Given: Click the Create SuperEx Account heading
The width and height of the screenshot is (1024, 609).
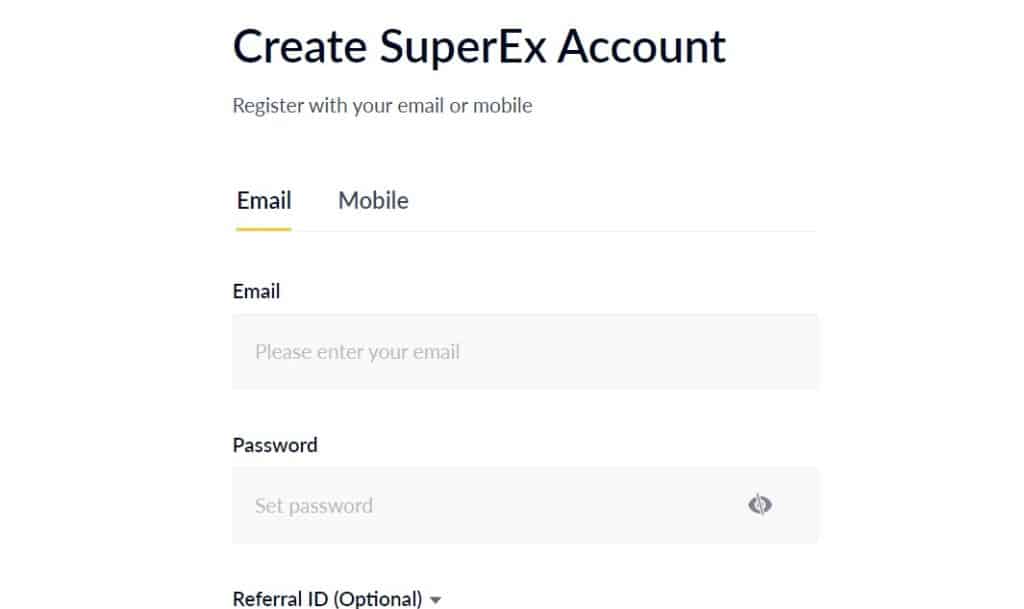Looking at the screenshot, I should point(478,46).
